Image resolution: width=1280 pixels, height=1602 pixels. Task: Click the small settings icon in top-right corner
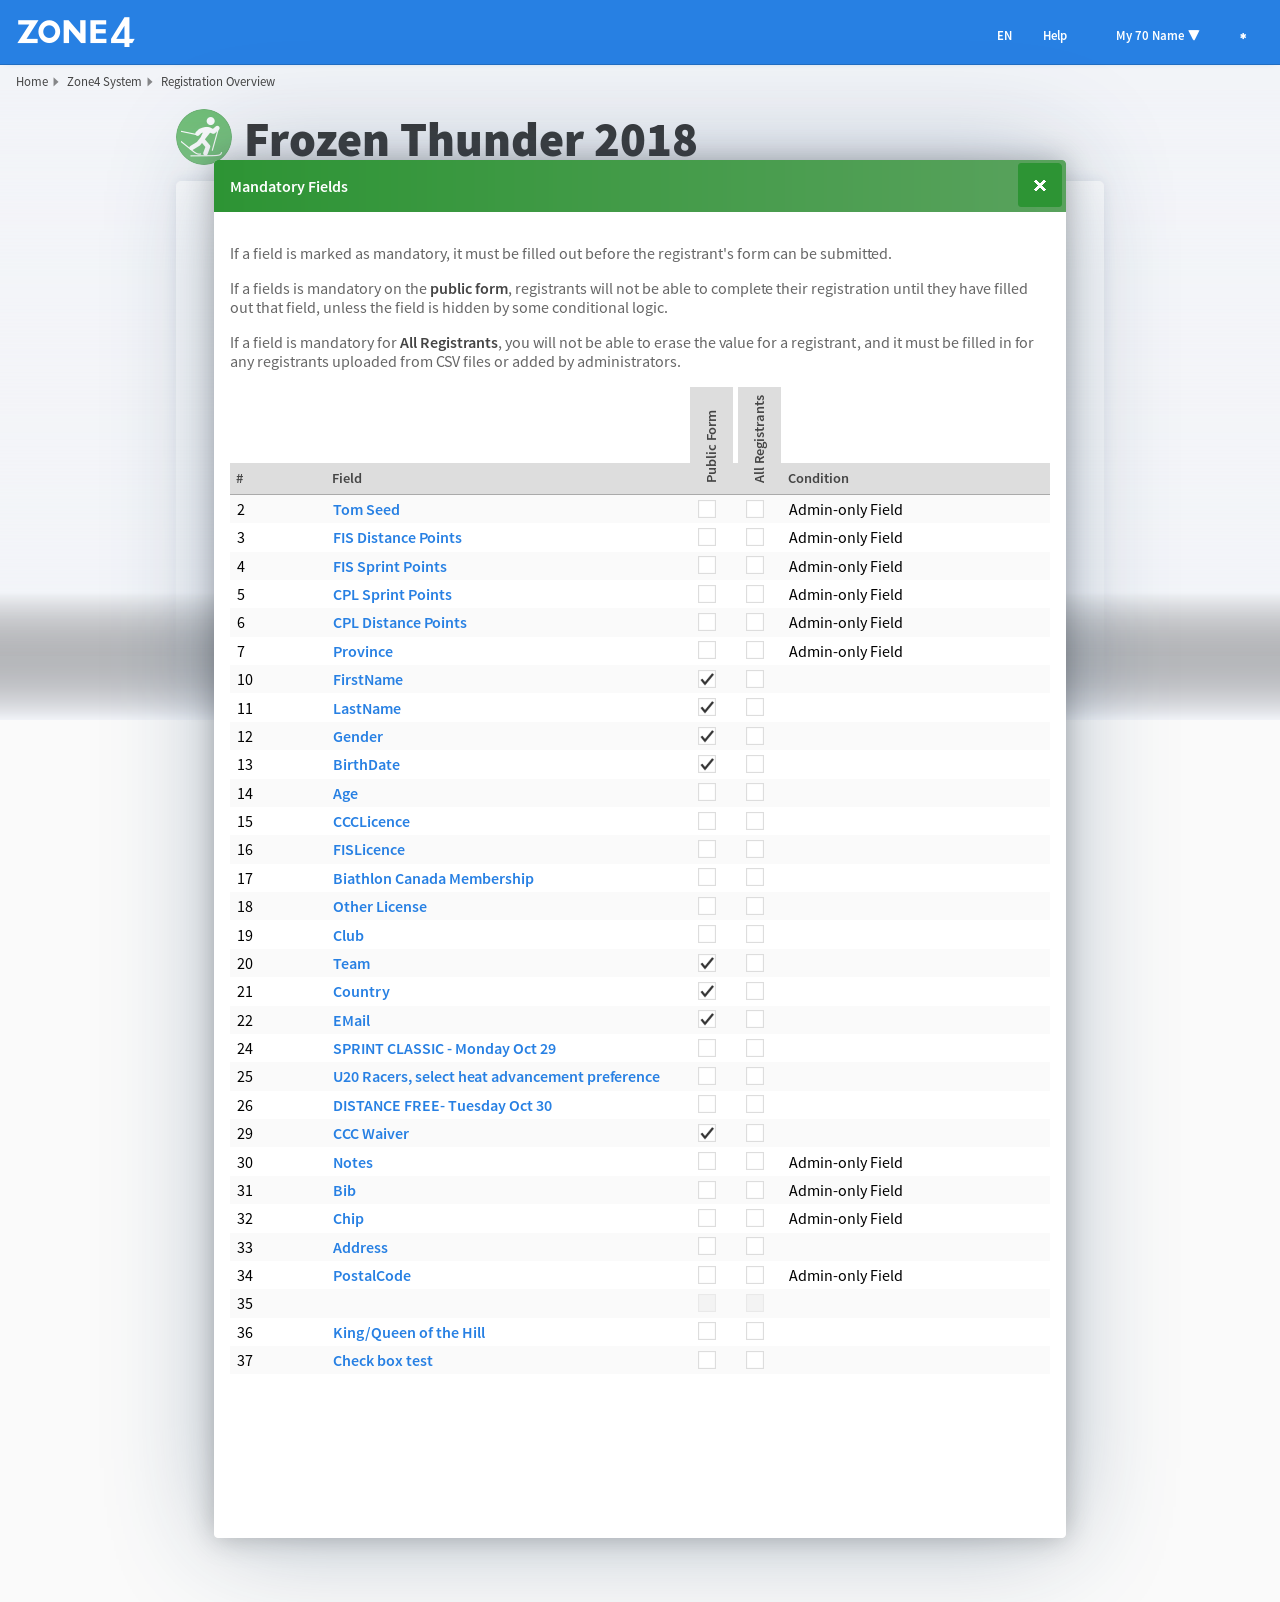pyautogui.click(x=1243, y=36)
